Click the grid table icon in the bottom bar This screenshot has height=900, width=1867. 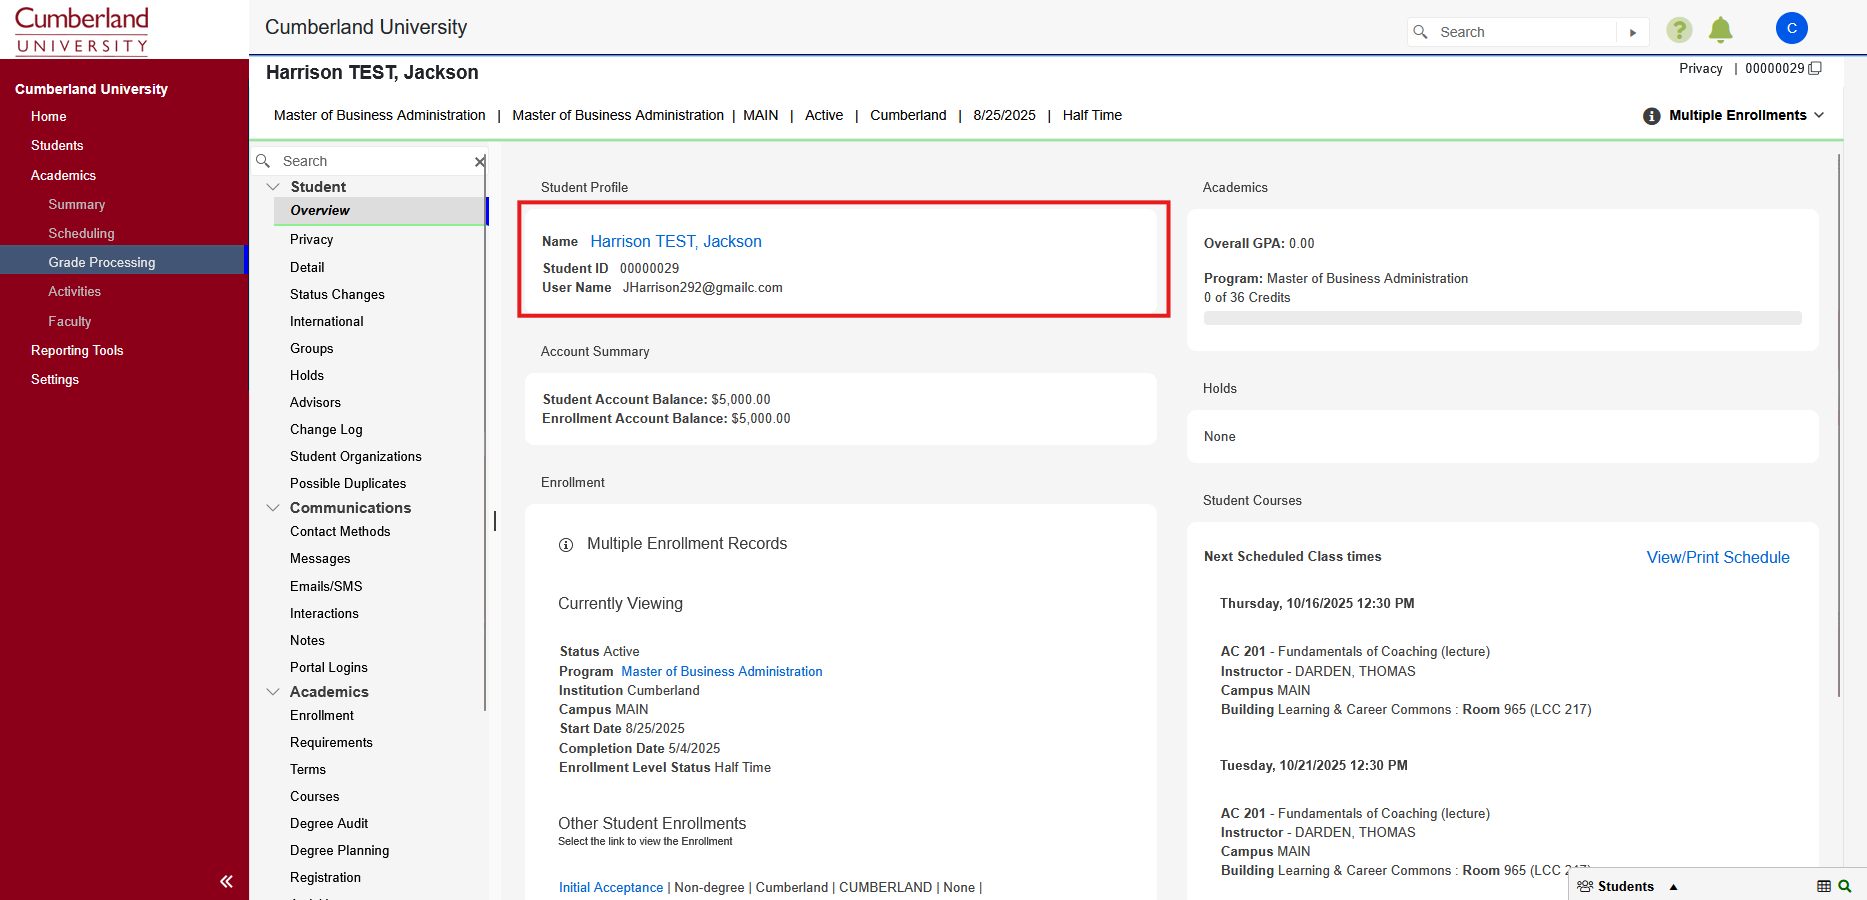(x=1824, y=886)
